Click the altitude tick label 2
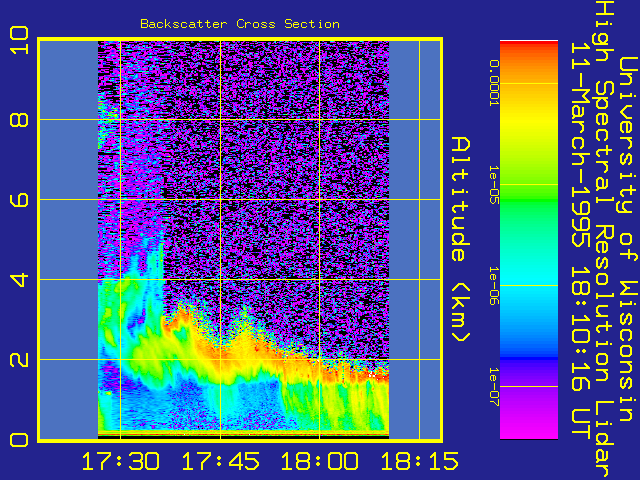 pyautogui.click(x=19, y=360)
